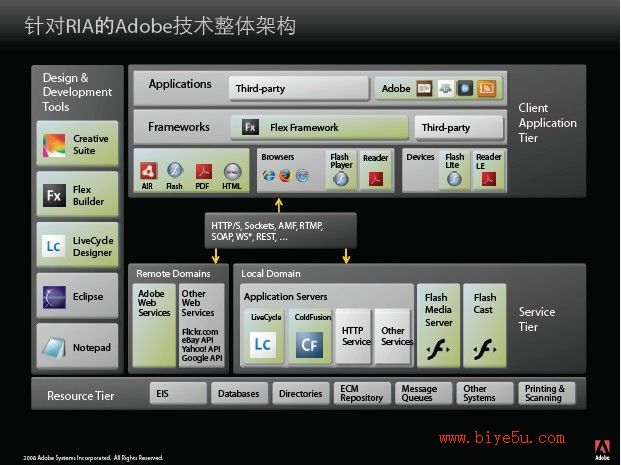Screen dimensions: 621x465
Task: Click the Flash Lite icon
Action: point(454,179)
